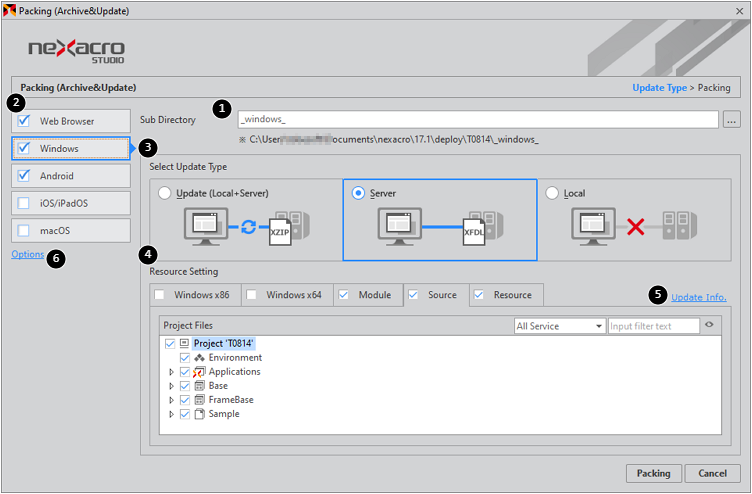Enable the iOS/iPadOS platform checkbox
Image resolution: width=752 pixels, height=494 pixels.
[x=25, y=203]
